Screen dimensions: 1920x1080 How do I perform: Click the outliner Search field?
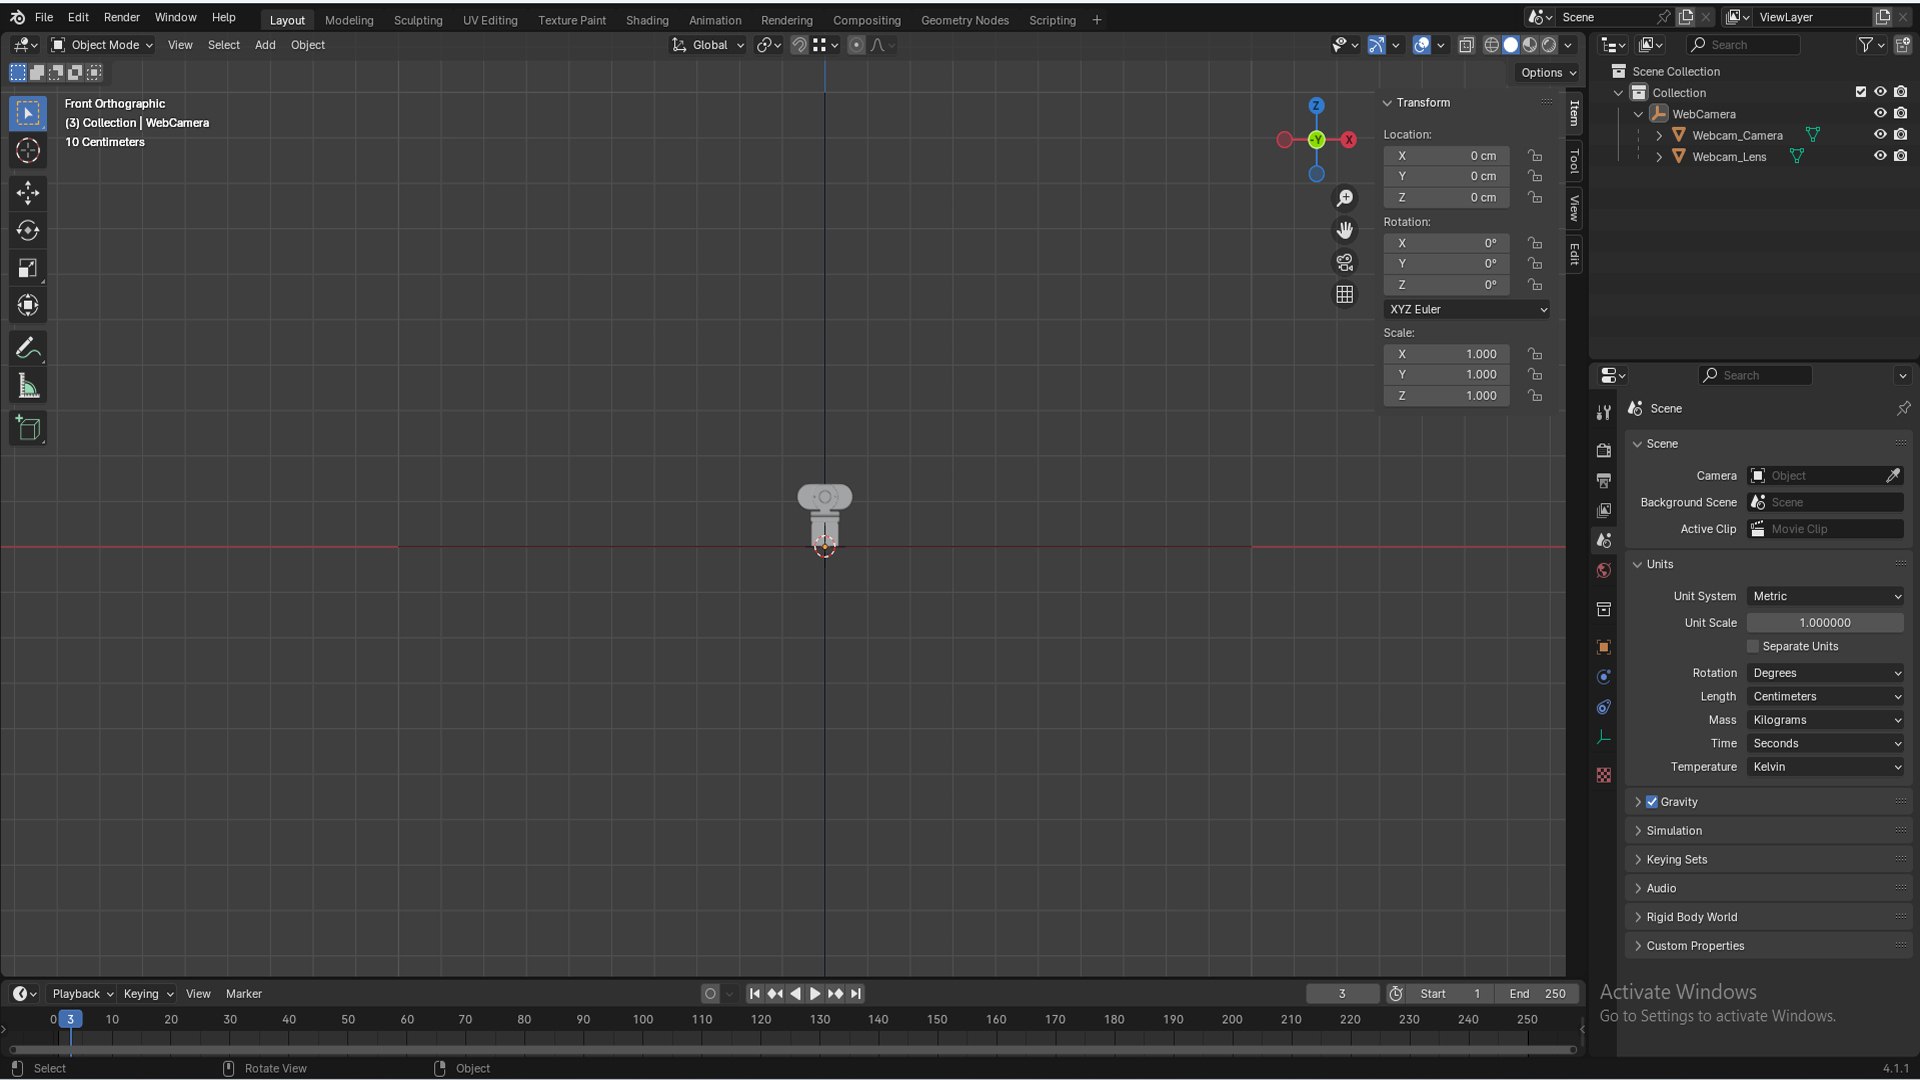click(1743, 45)
